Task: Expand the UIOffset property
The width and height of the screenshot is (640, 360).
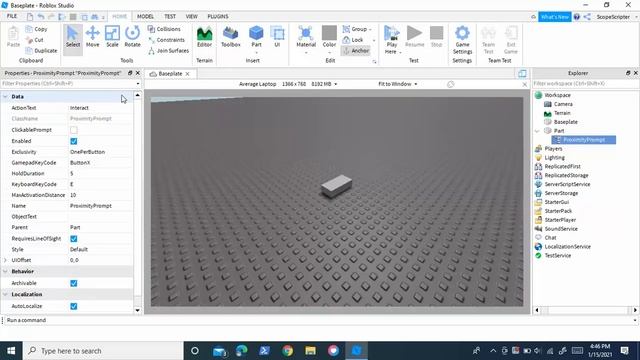Action: click(x=5, y=260)
